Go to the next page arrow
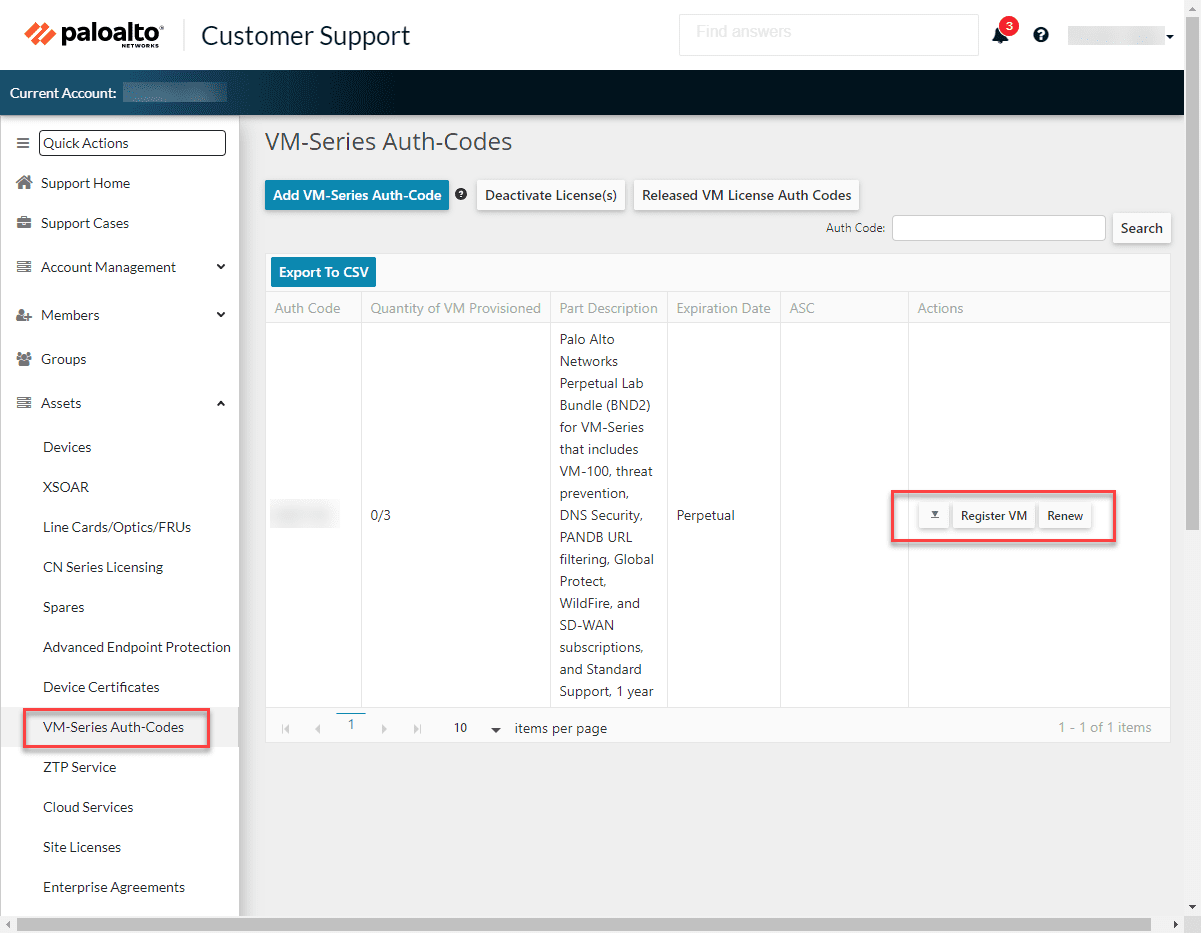The width and height of the screenshot is (1201, 933). 384,729
